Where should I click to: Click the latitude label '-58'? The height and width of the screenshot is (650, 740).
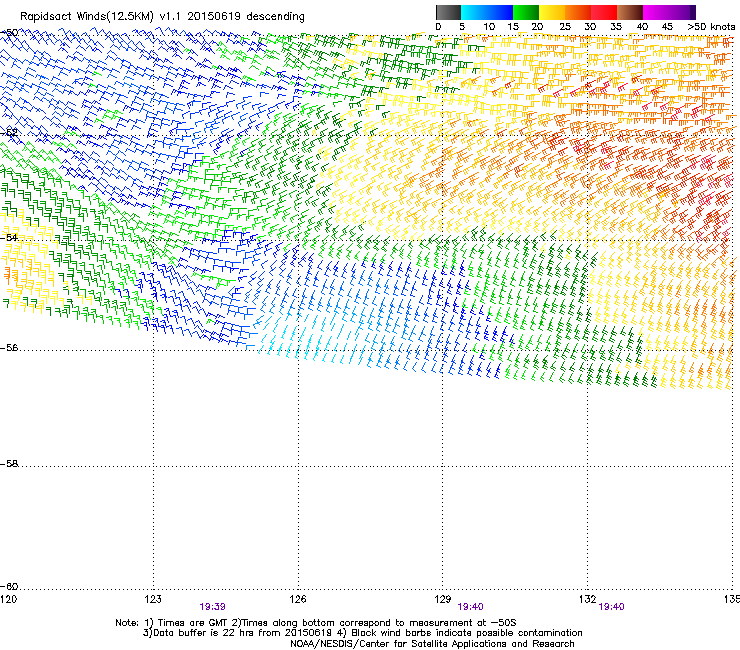[9, 464]
